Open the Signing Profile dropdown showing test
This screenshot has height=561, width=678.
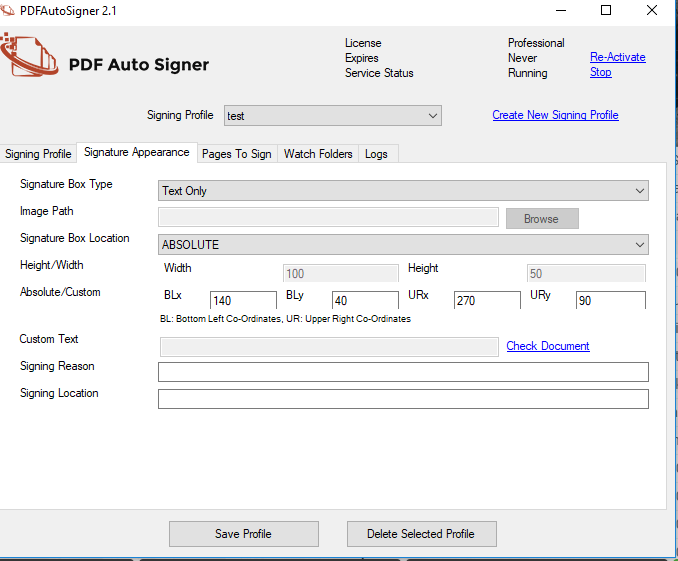[x=333, y=115]
